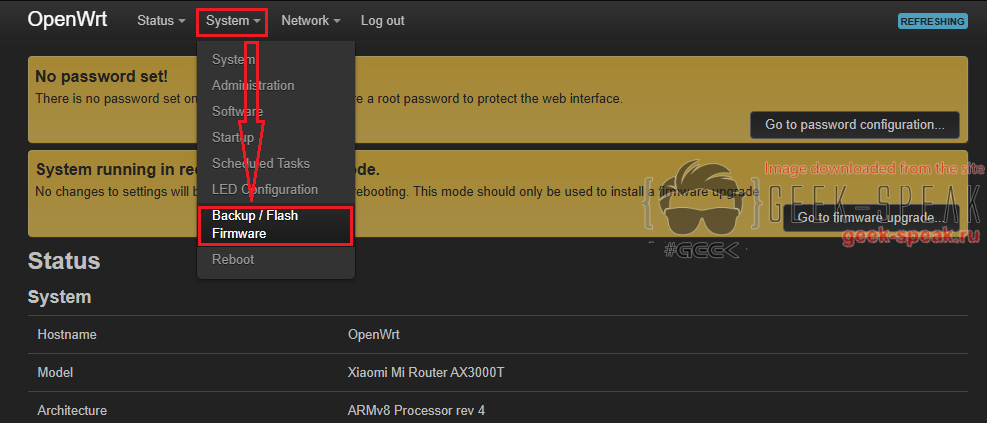Open the Network dropdown menu
The width and height of the screenshot is (987, 423).
click(x=311, y=21)
